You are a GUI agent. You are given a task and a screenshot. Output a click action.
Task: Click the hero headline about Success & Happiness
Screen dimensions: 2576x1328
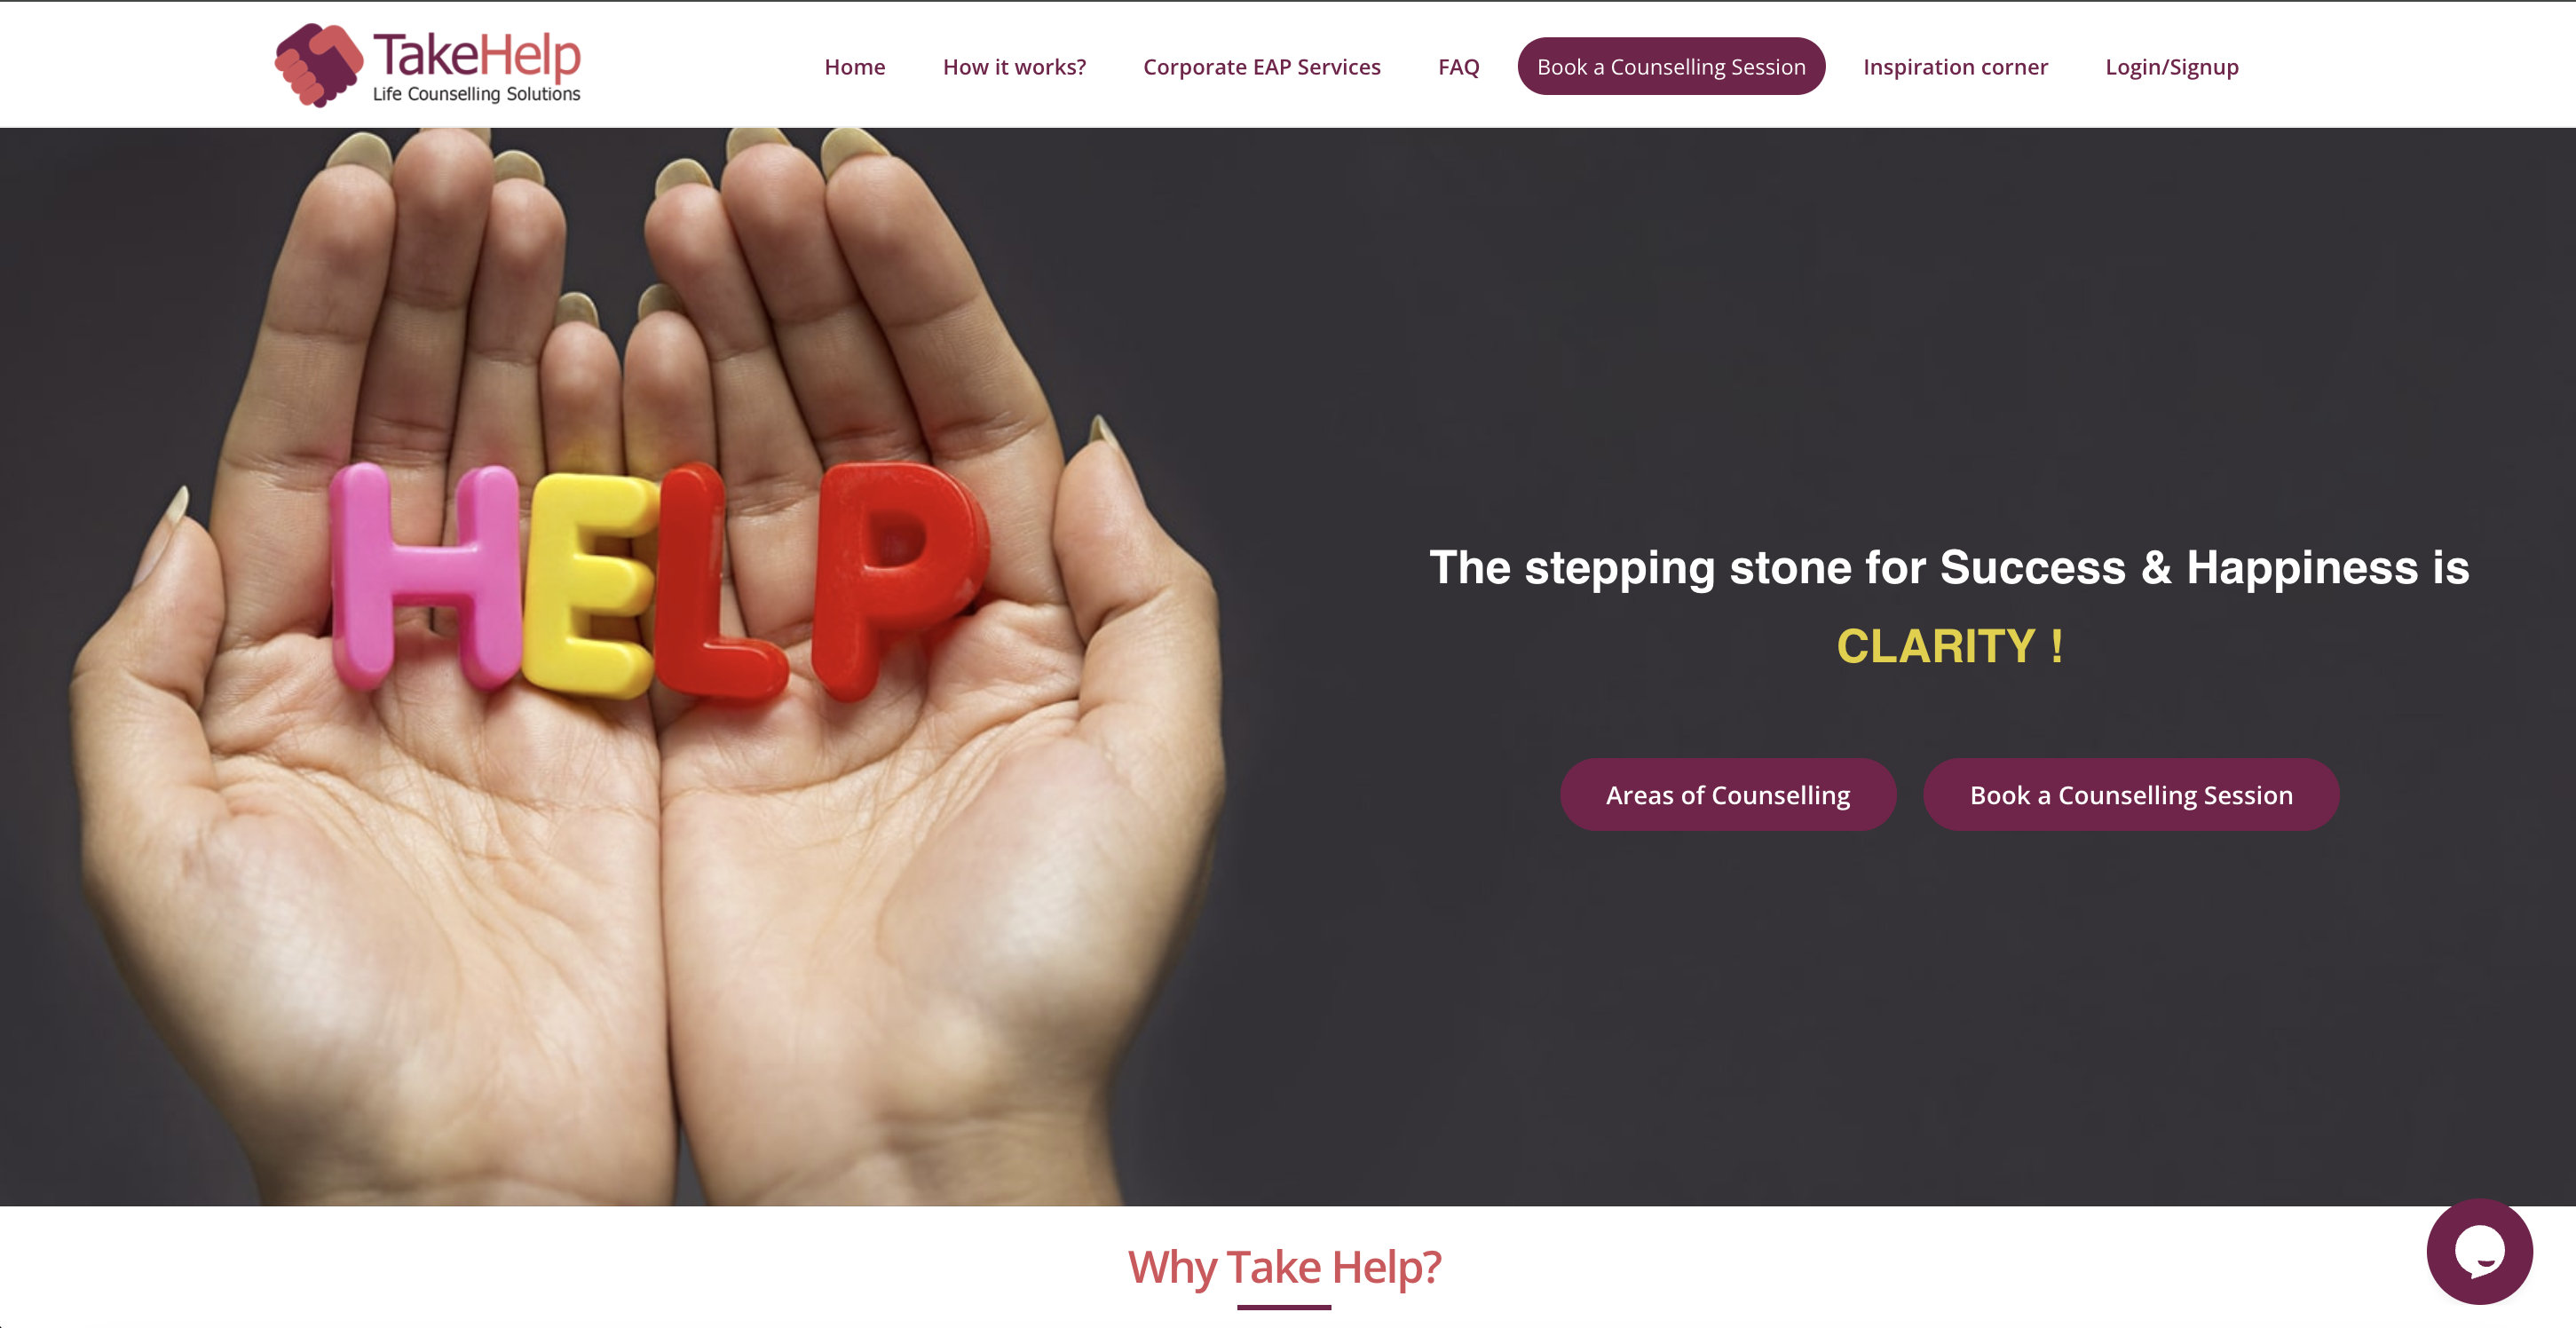[1949, 567]
